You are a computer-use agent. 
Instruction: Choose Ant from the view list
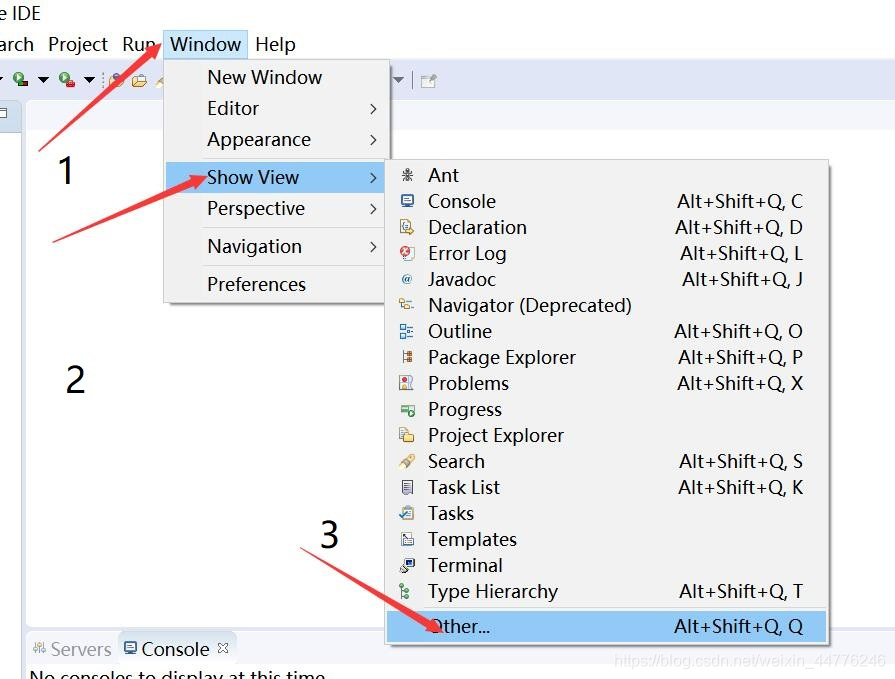coord(606,175)
